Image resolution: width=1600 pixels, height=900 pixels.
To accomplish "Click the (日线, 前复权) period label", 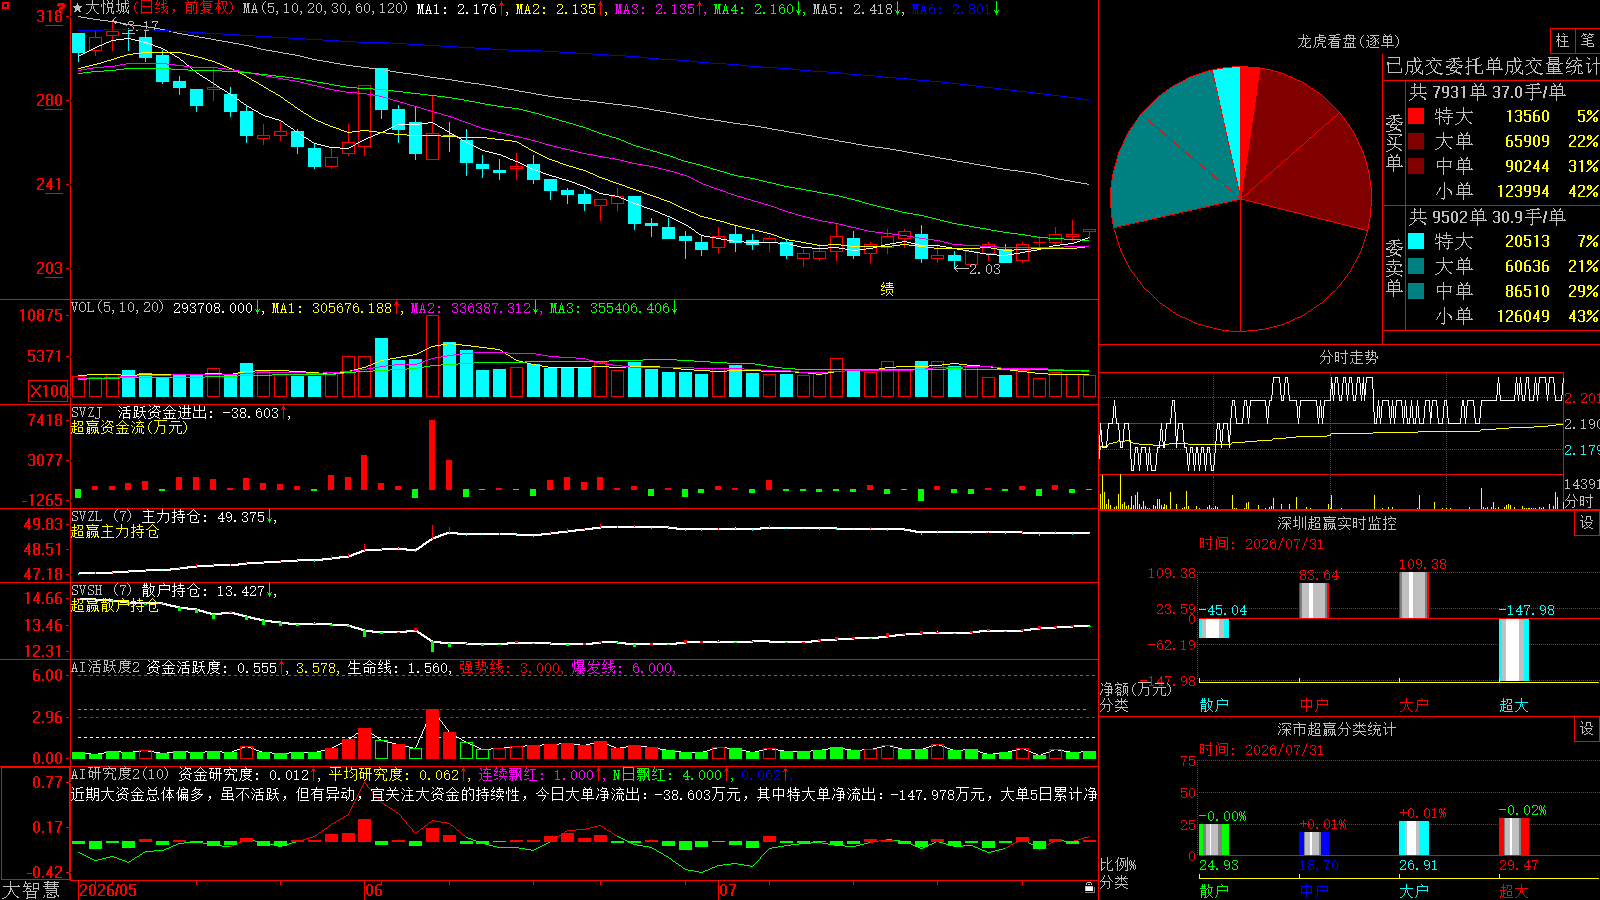I will (x=182, y=8).
